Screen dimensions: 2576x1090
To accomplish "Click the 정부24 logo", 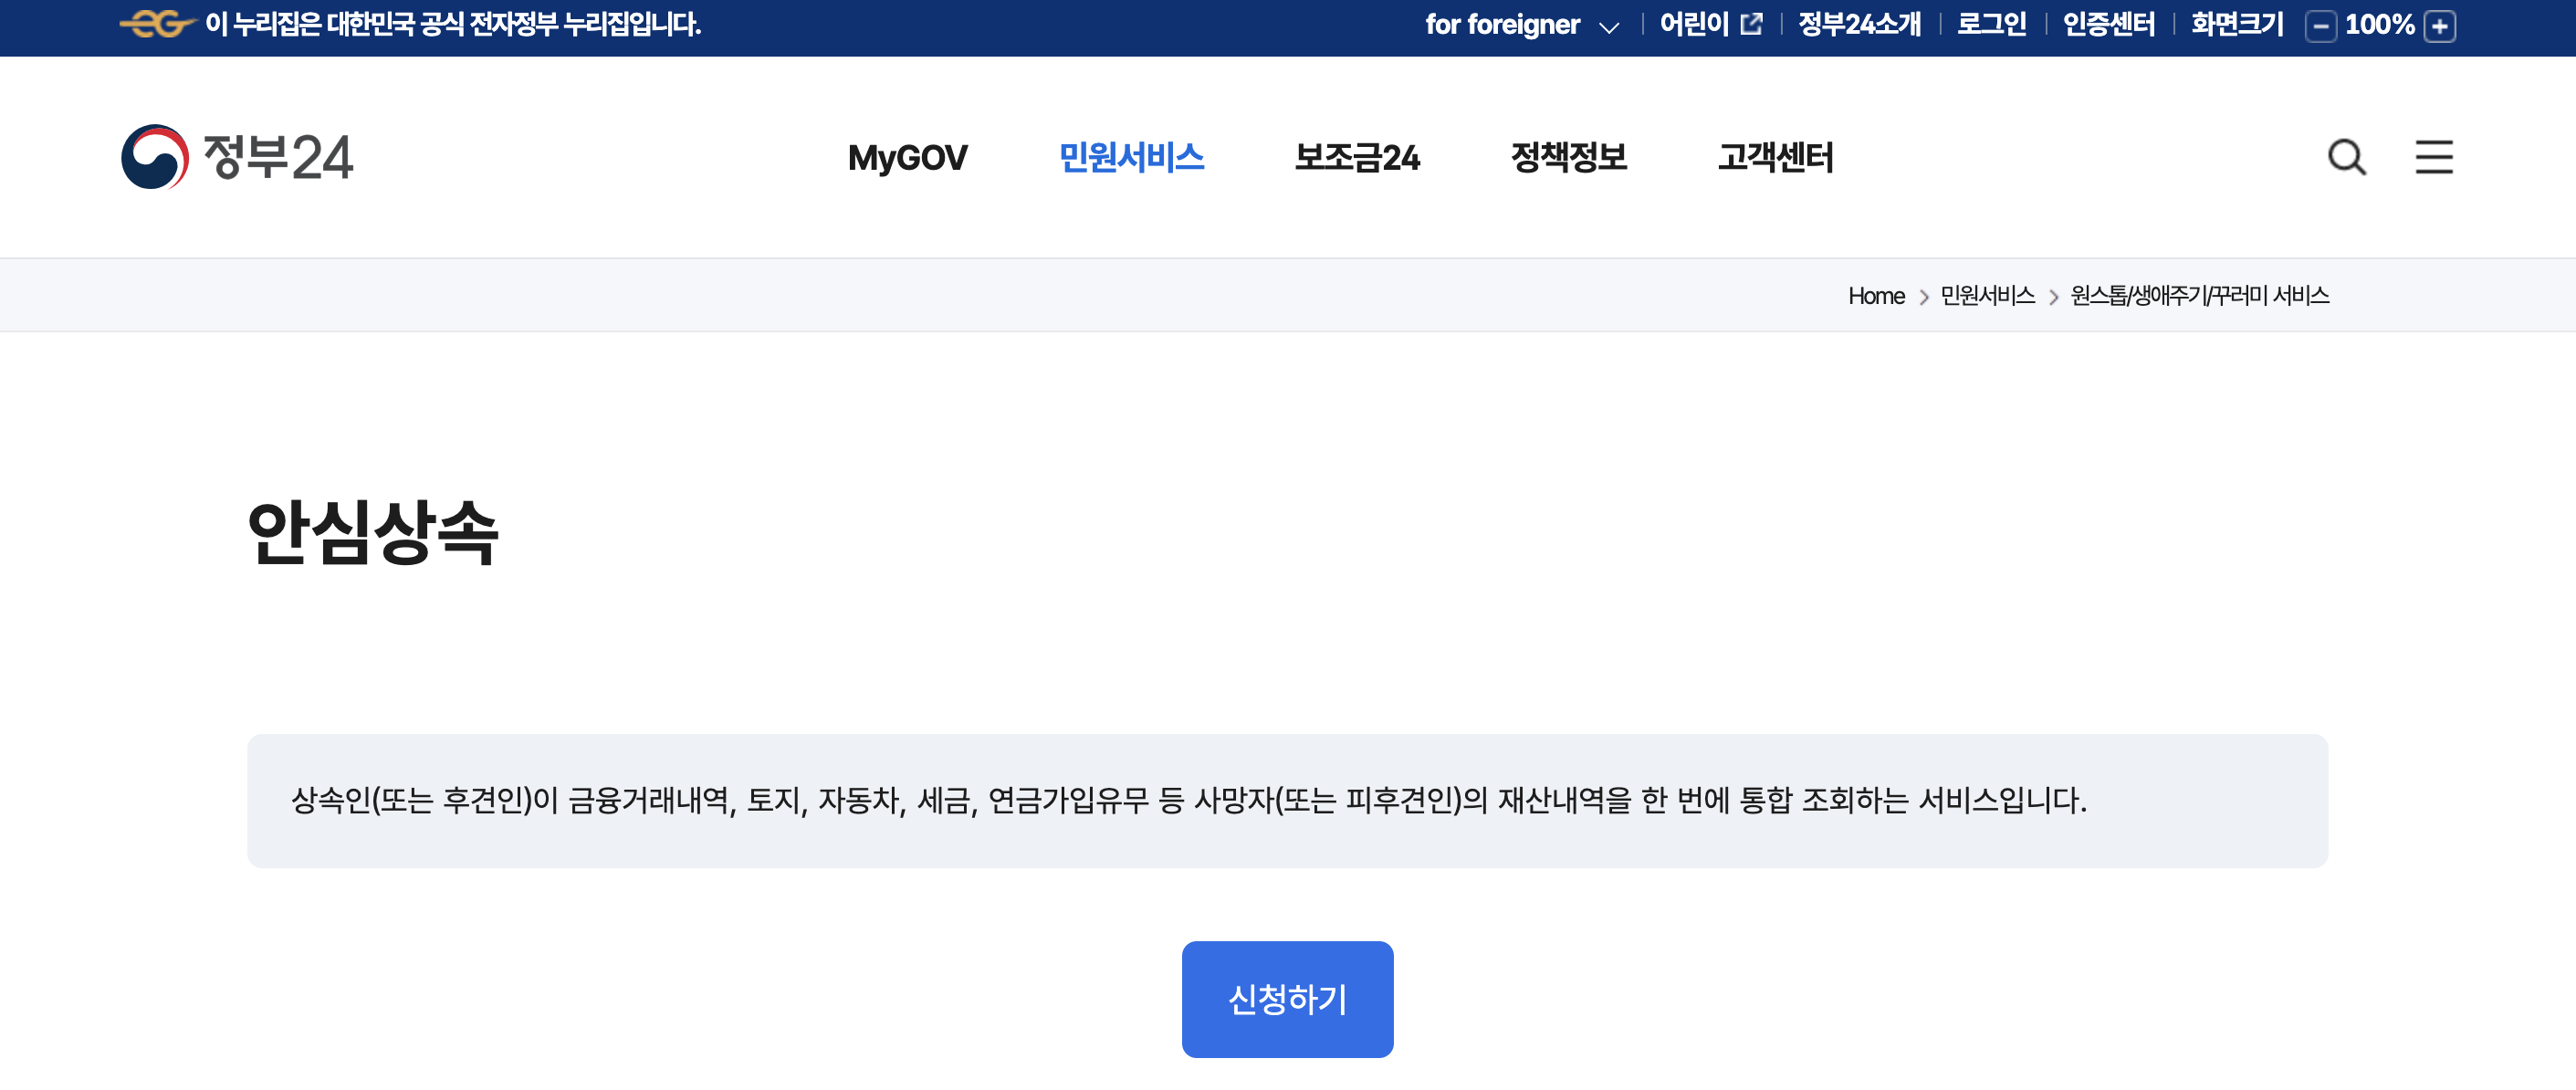I will (237, 157).
